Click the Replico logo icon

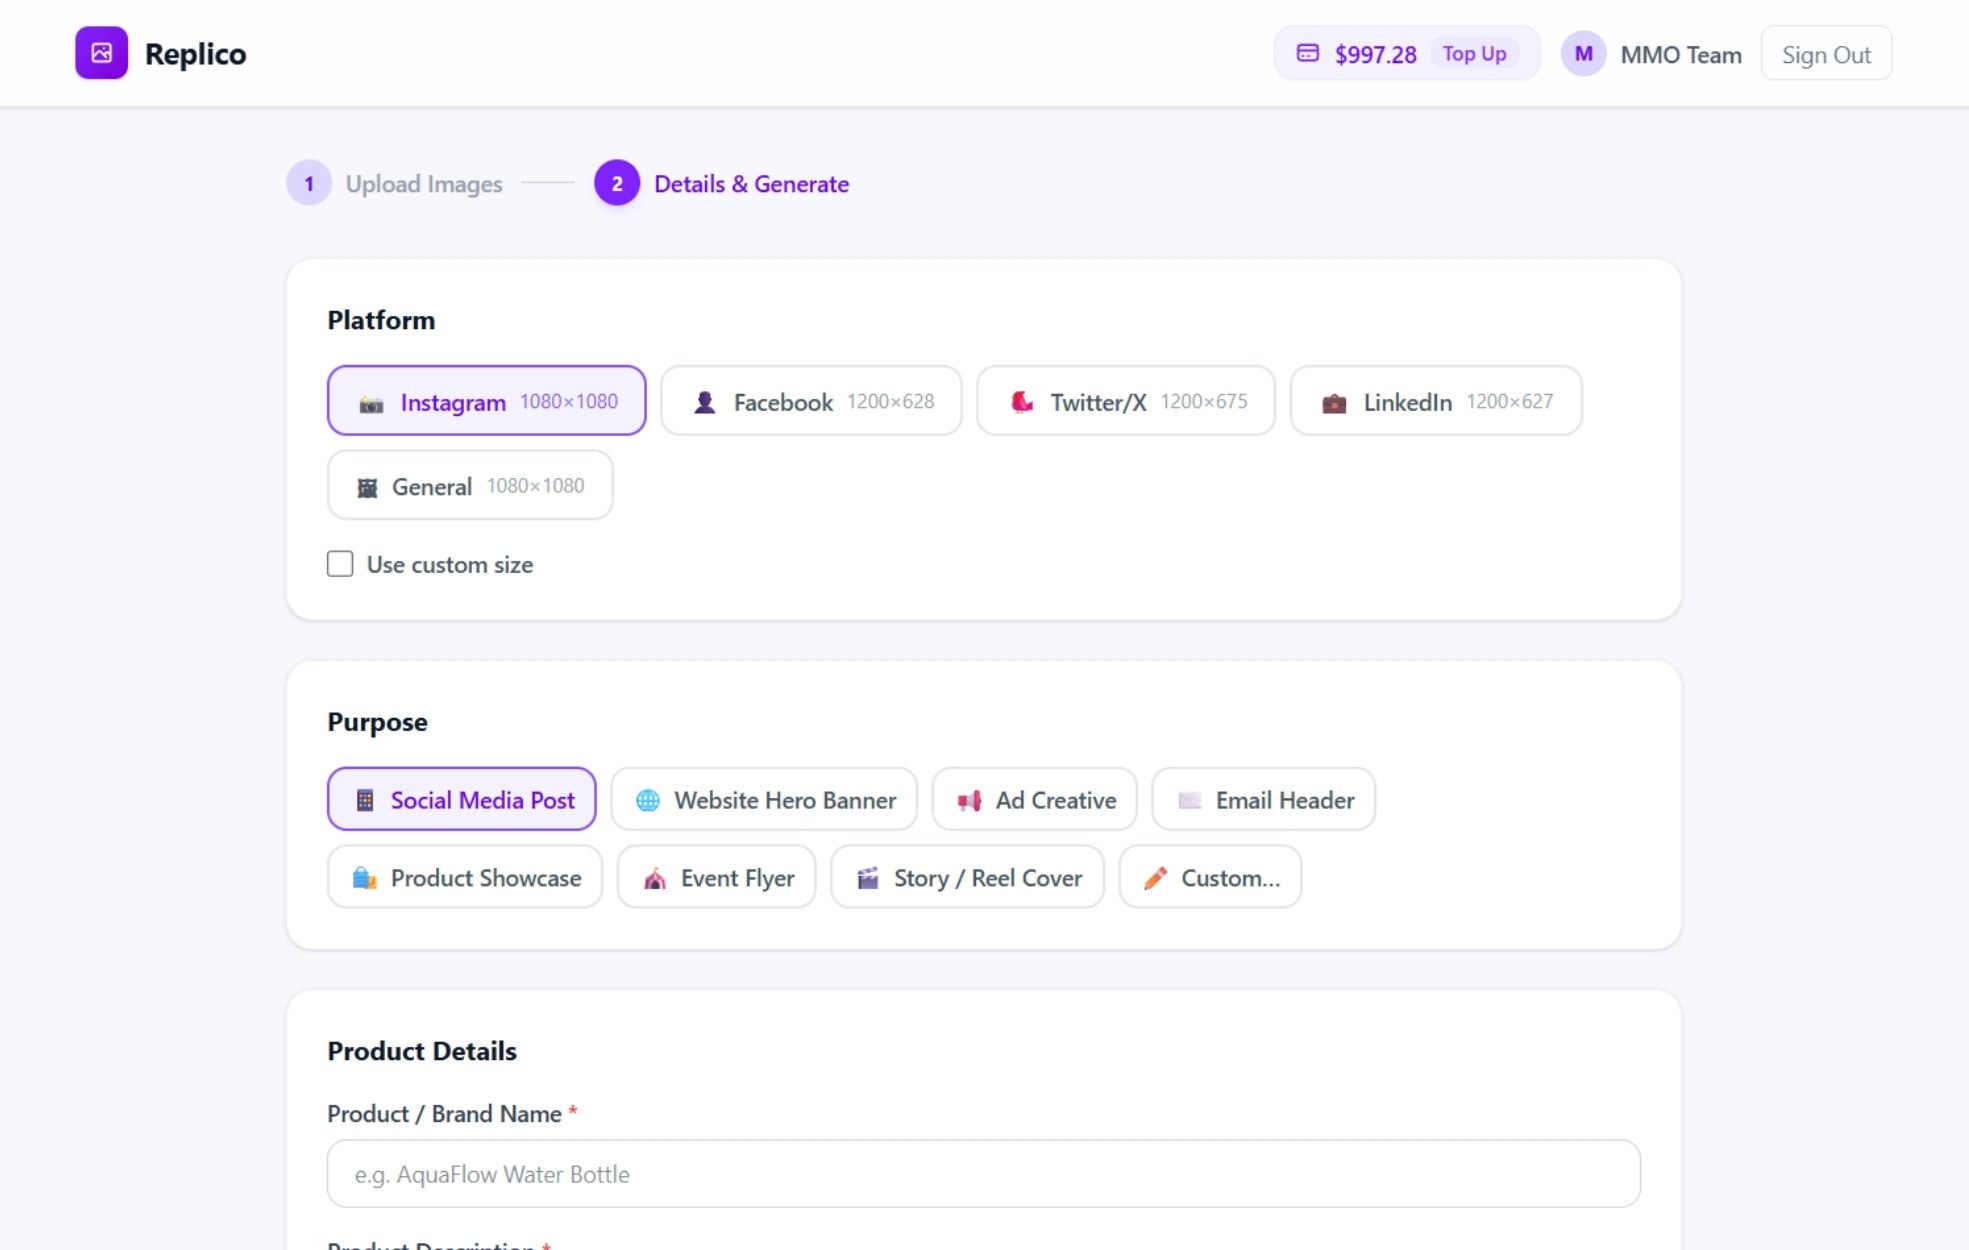[x=101, y=53]
